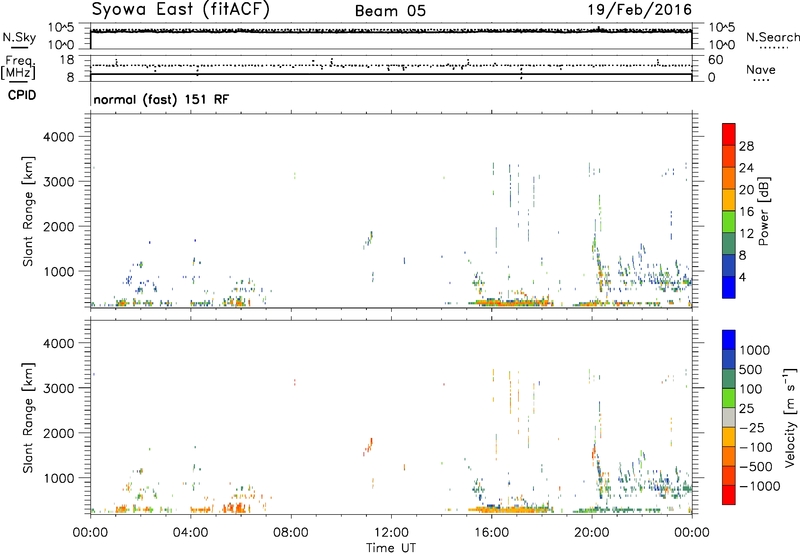Click the "16:00" time tick label

pyautogui.click(x=491, y=533)
